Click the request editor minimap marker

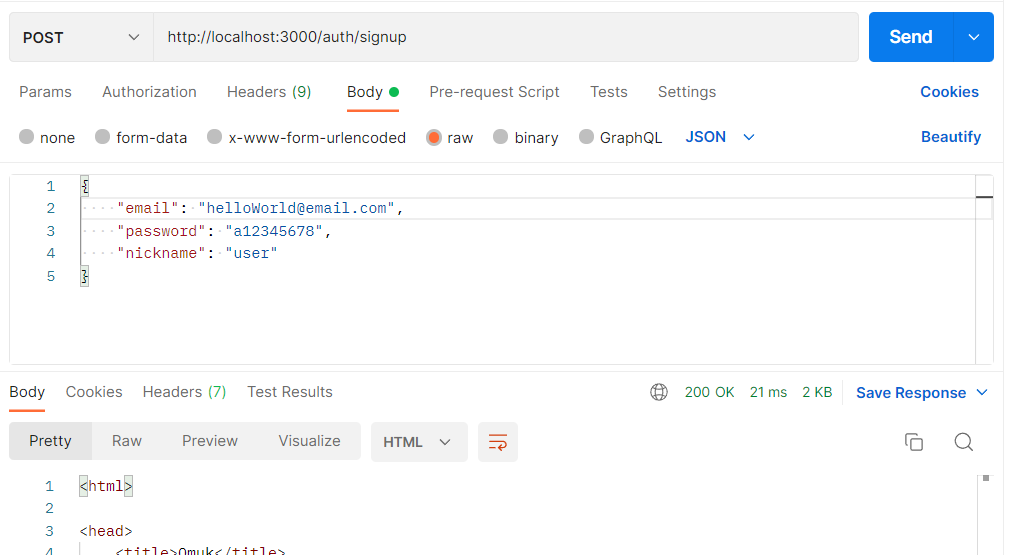984,197
